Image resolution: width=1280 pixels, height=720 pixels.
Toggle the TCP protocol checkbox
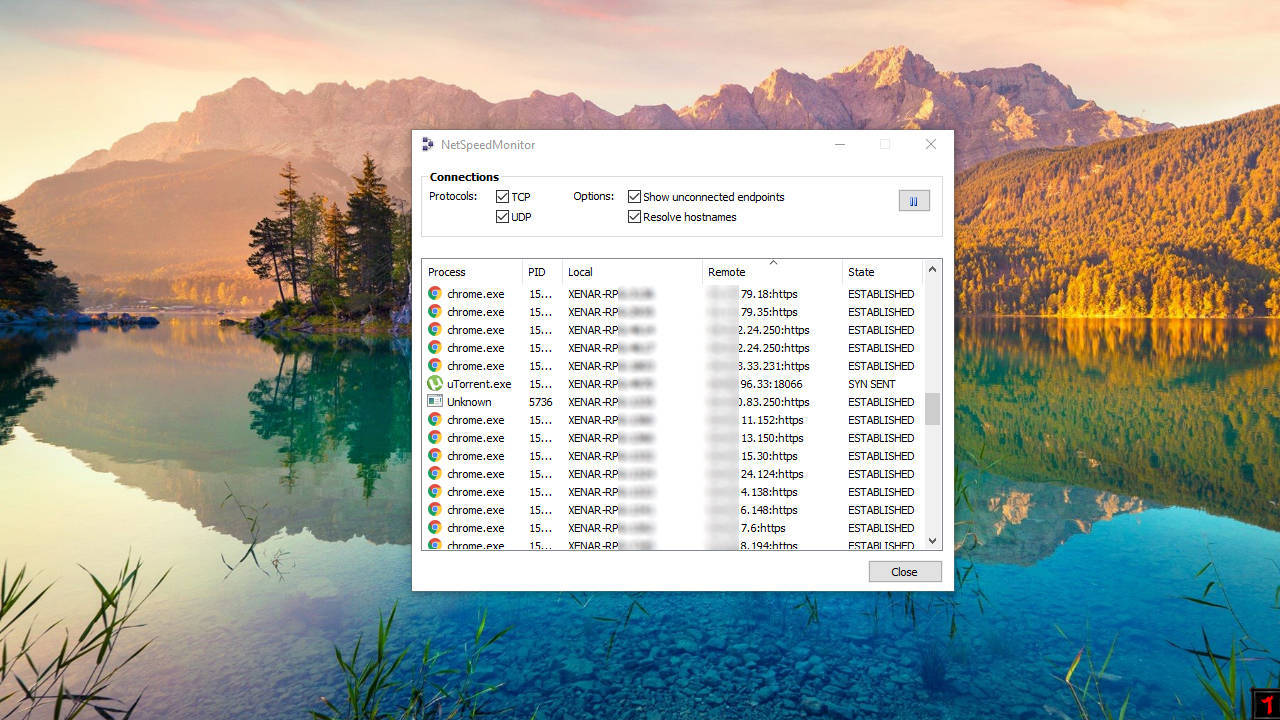(502, 197)
